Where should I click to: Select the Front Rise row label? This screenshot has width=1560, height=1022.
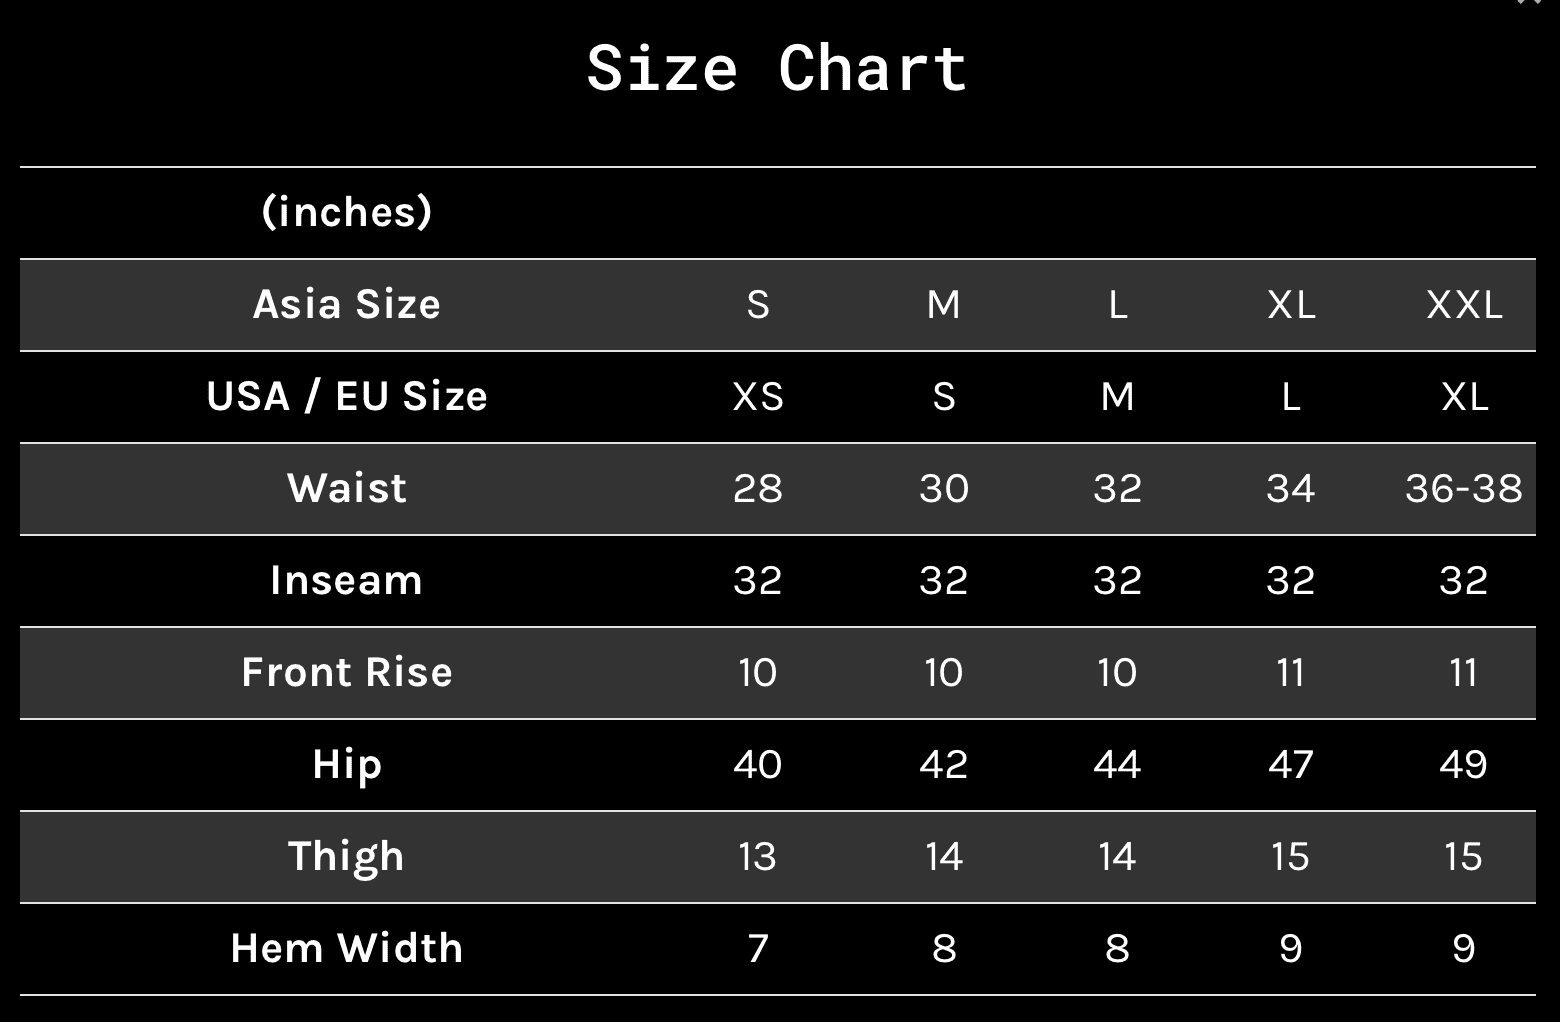tap(347, 672)
